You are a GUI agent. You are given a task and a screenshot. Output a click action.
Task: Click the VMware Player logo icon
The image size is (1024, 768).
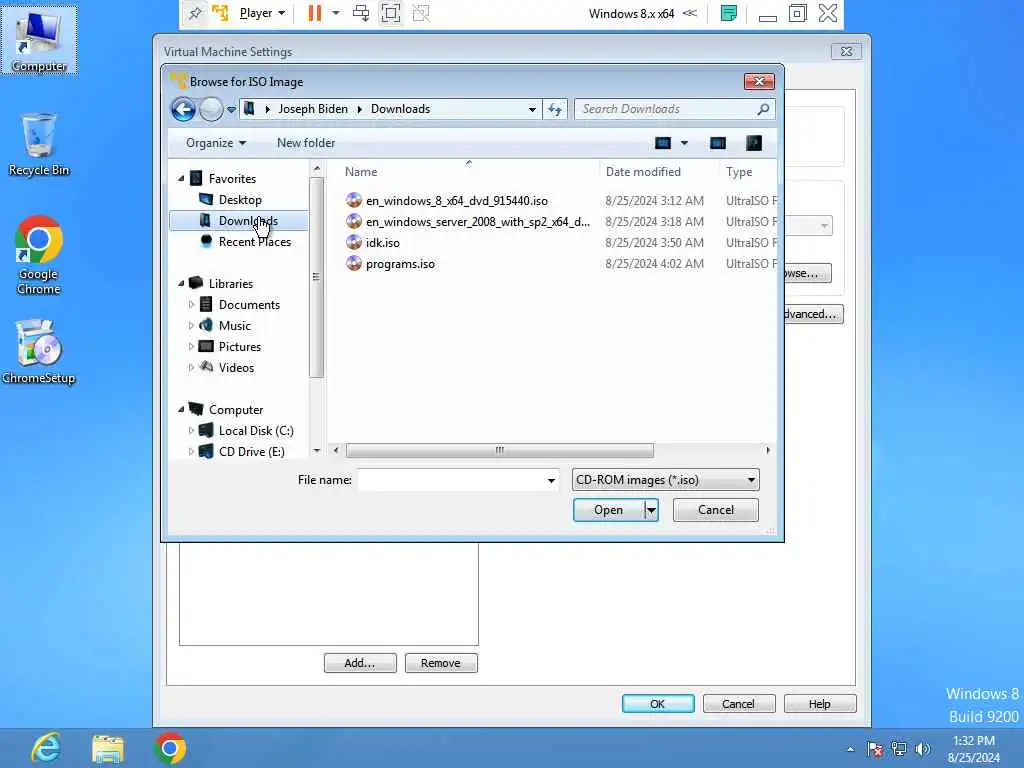[220, 13]
